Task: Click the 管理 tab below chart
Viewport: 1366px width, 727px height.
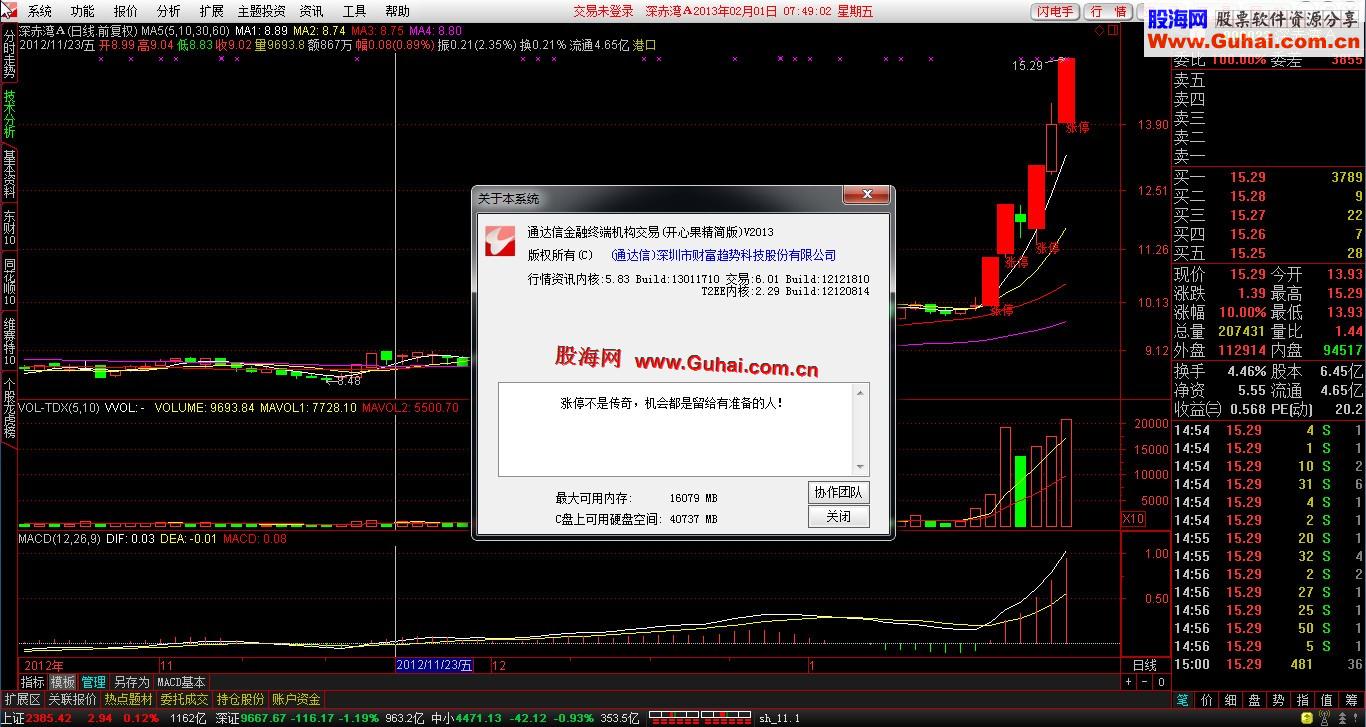Action: point(93,682)
